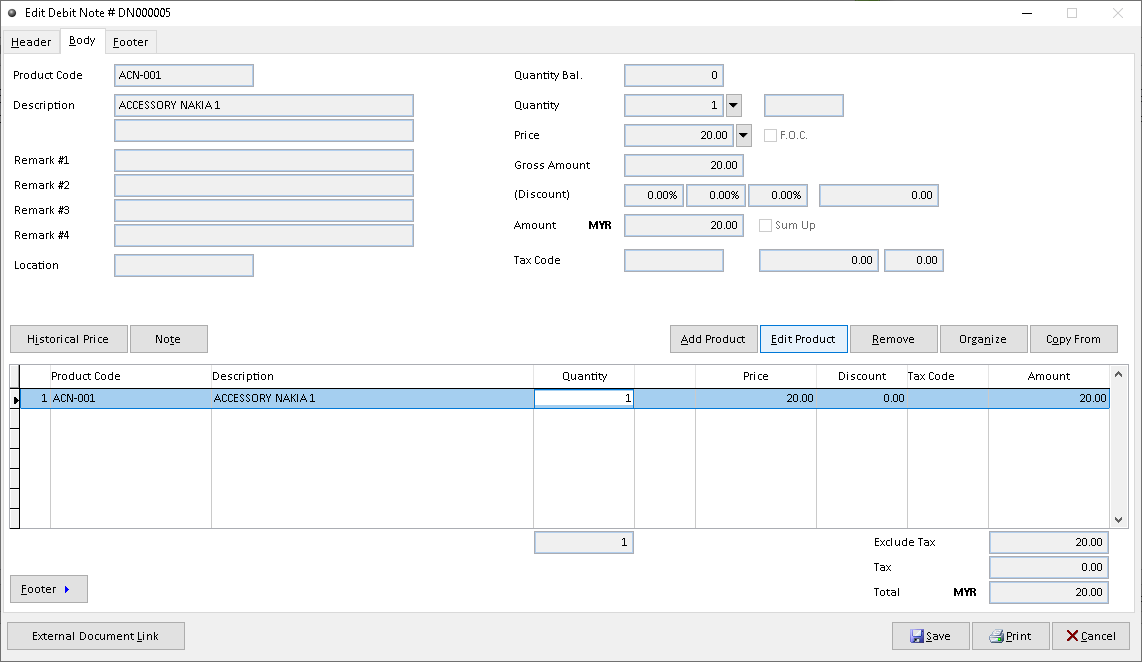This screenshot has width=1142, height=662.
Task: Click the Remark #4 field
Action: pos(264,235)
